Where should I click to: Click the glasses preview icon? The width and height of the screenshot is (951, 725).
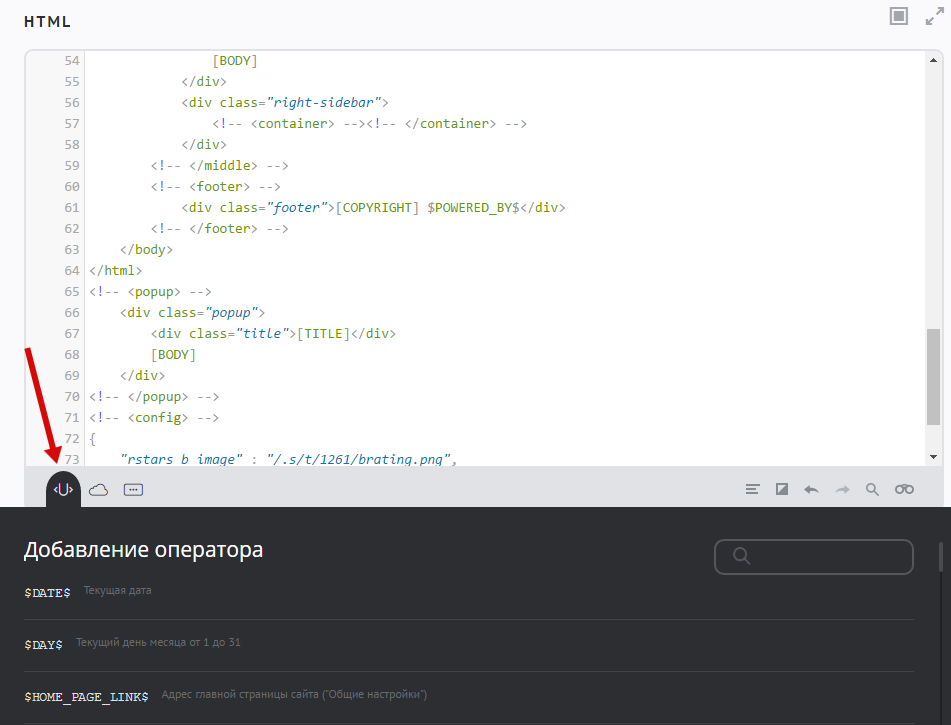[x=904, y=489]
